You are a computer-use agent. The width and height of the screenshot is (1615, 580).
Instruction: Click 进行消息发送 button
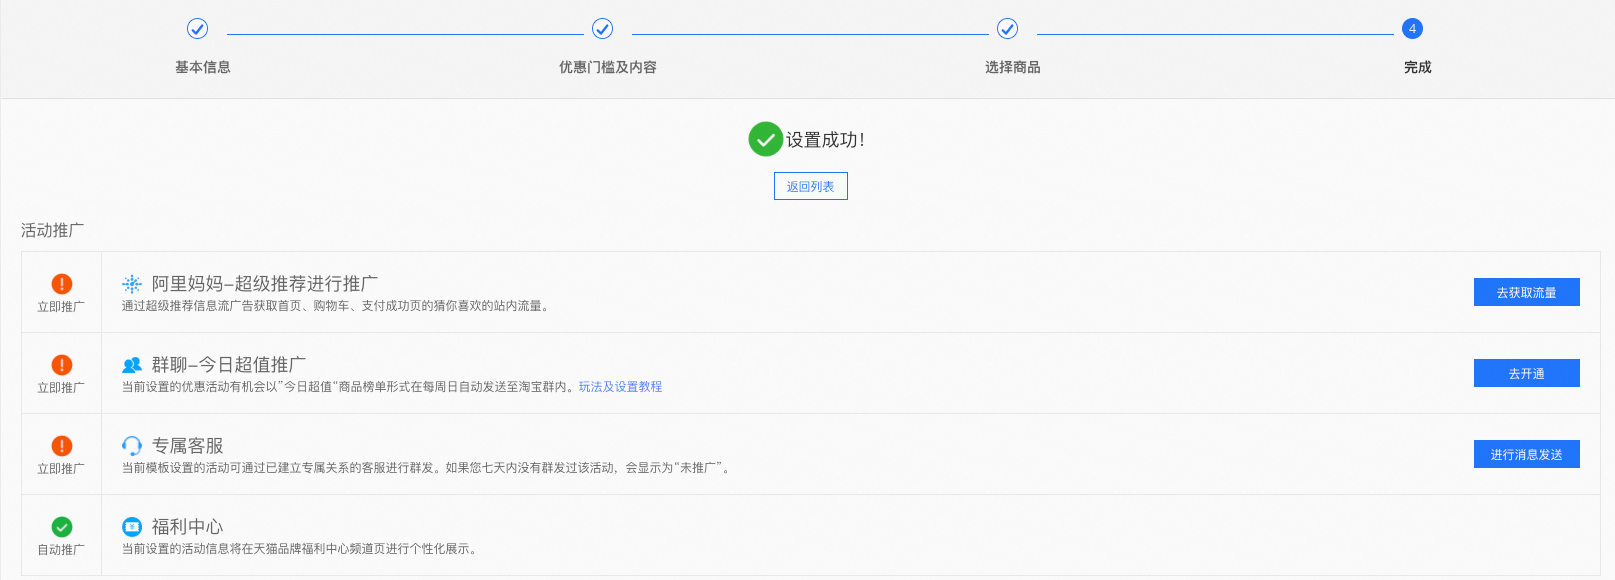[1527, 454]
